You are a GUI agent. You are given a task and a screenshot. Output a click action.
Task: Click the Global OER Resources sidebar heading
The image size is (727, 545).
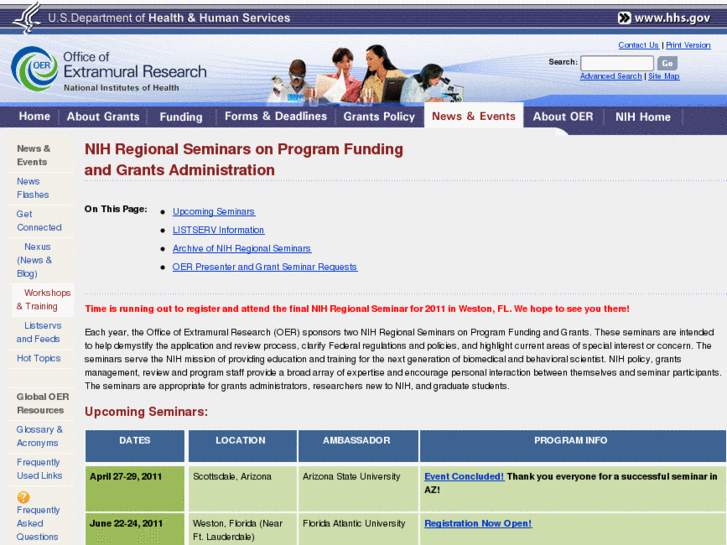click(43, 404)
